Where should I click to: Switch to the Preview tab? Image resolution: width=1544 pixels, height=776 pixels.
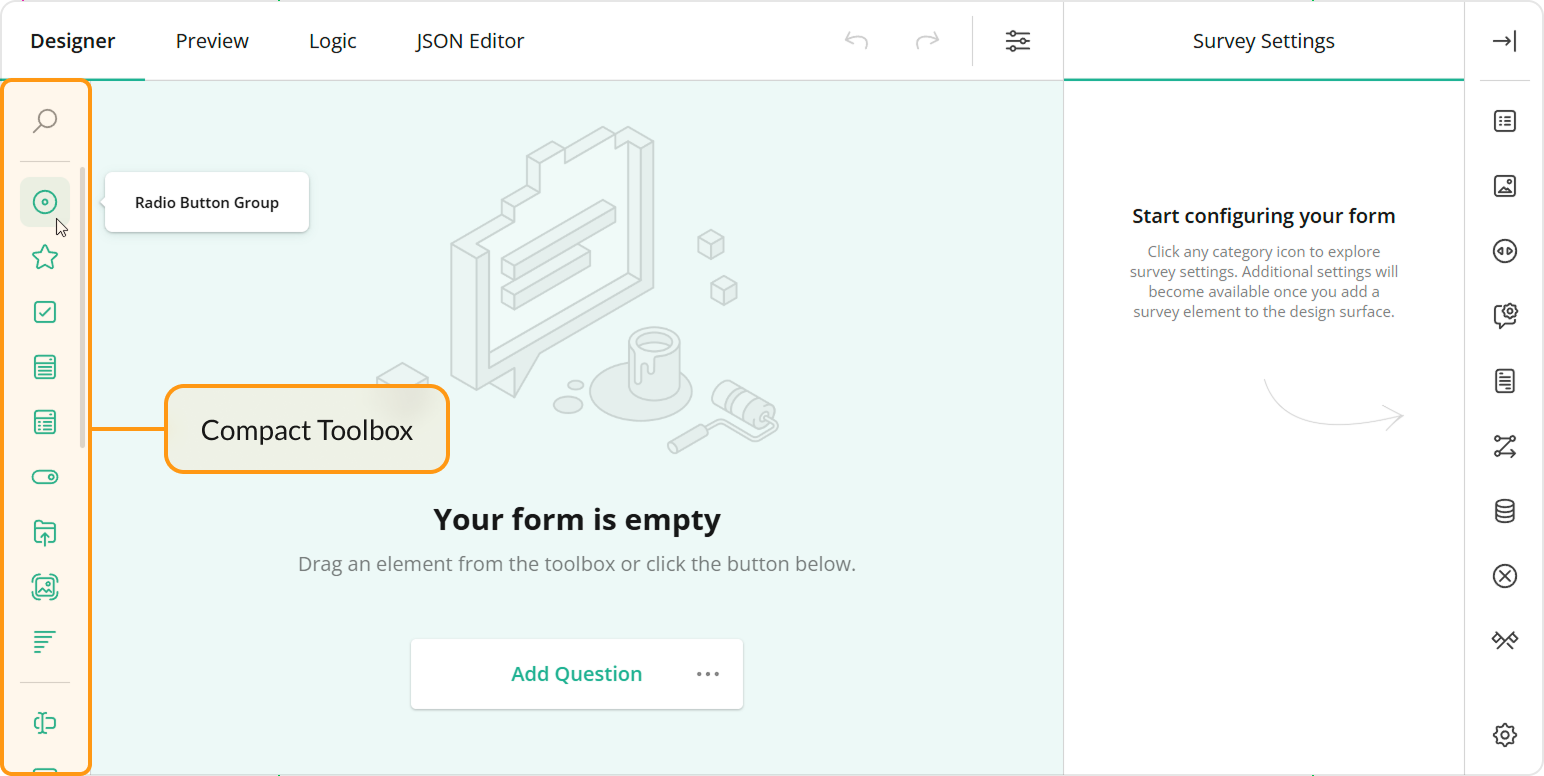(x=211, y=41)
